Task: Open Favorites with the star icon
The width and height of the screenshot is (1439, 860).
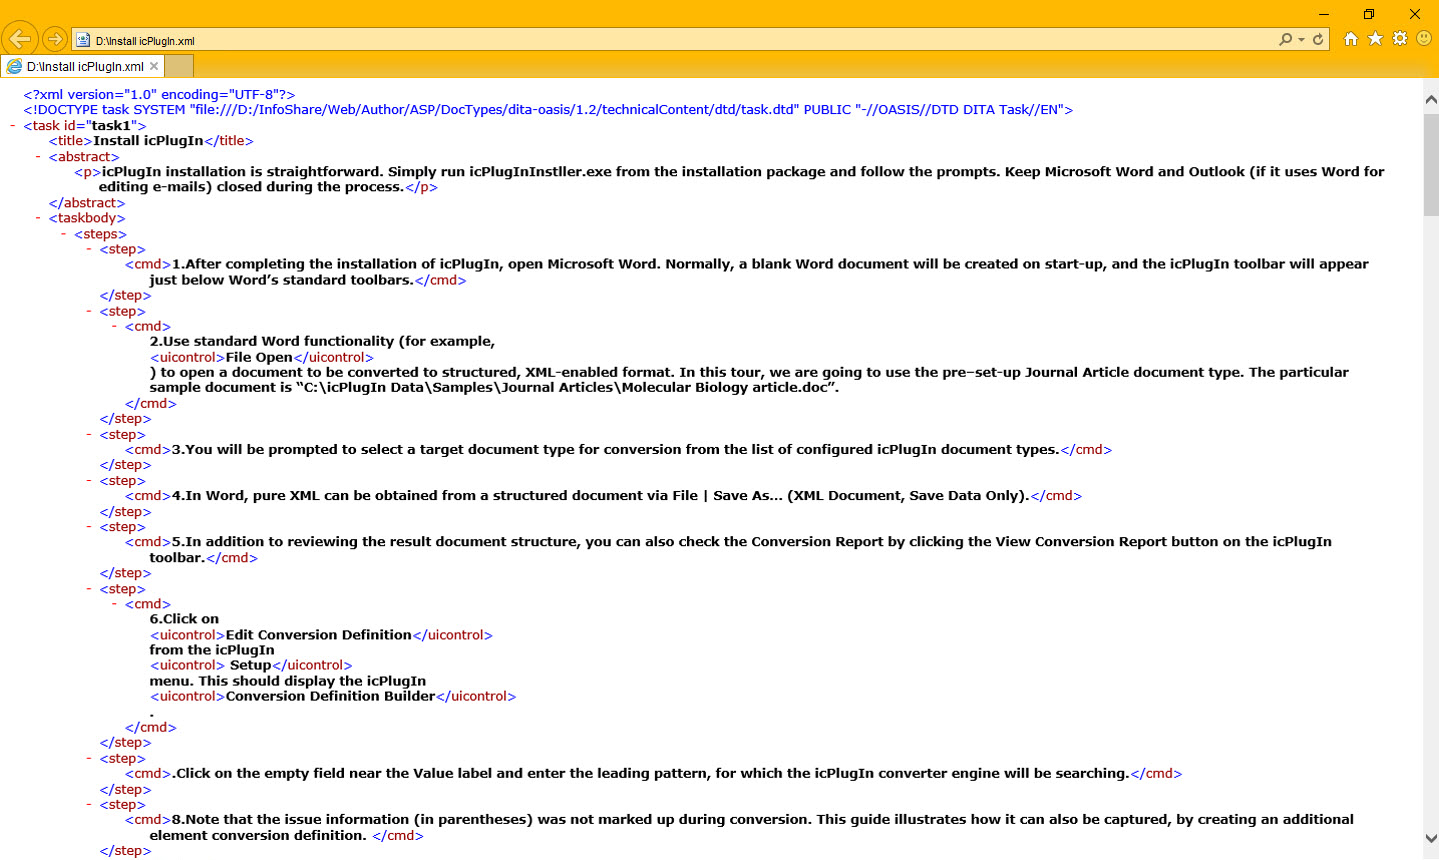Action: (1375, 39)
